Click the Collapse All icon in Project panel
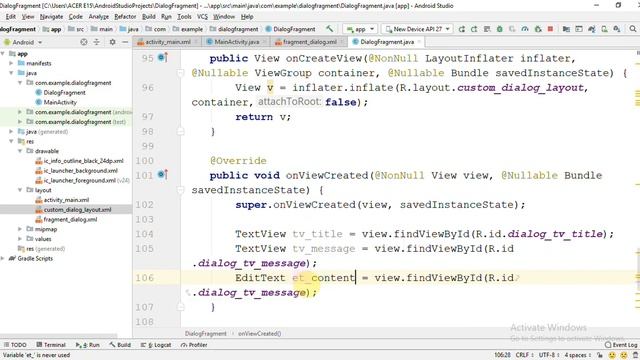Screen dimensions: 640x360 click(97, 42)
